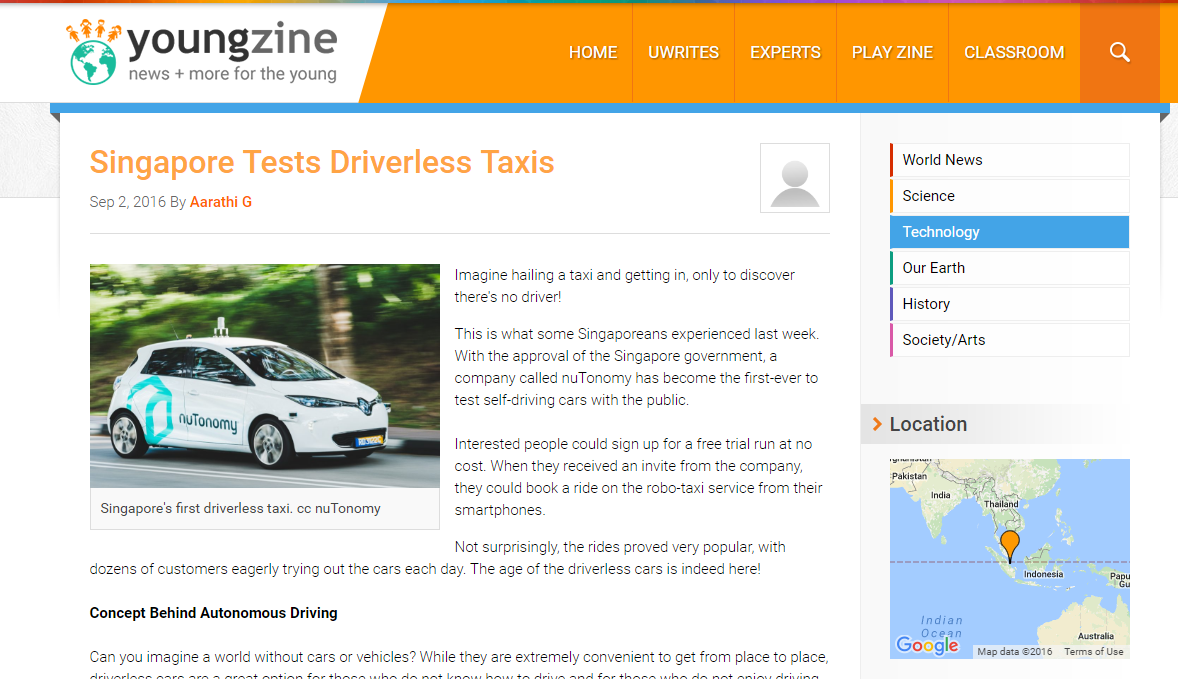Click the article title Singapore Tests Driverless Taxis
The image size is (1178, 679).
[x=322, y=162]
